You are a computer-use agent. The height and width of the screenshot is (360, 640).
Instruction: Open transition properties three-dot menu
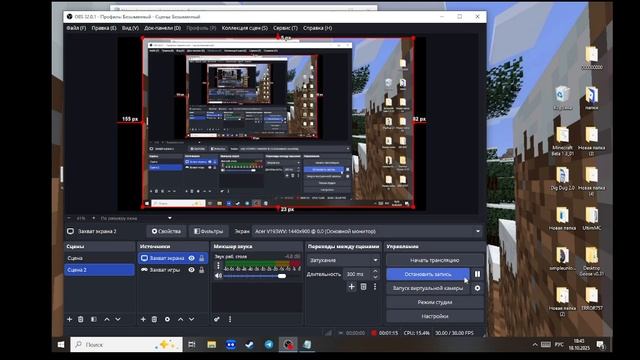(375, 287)
